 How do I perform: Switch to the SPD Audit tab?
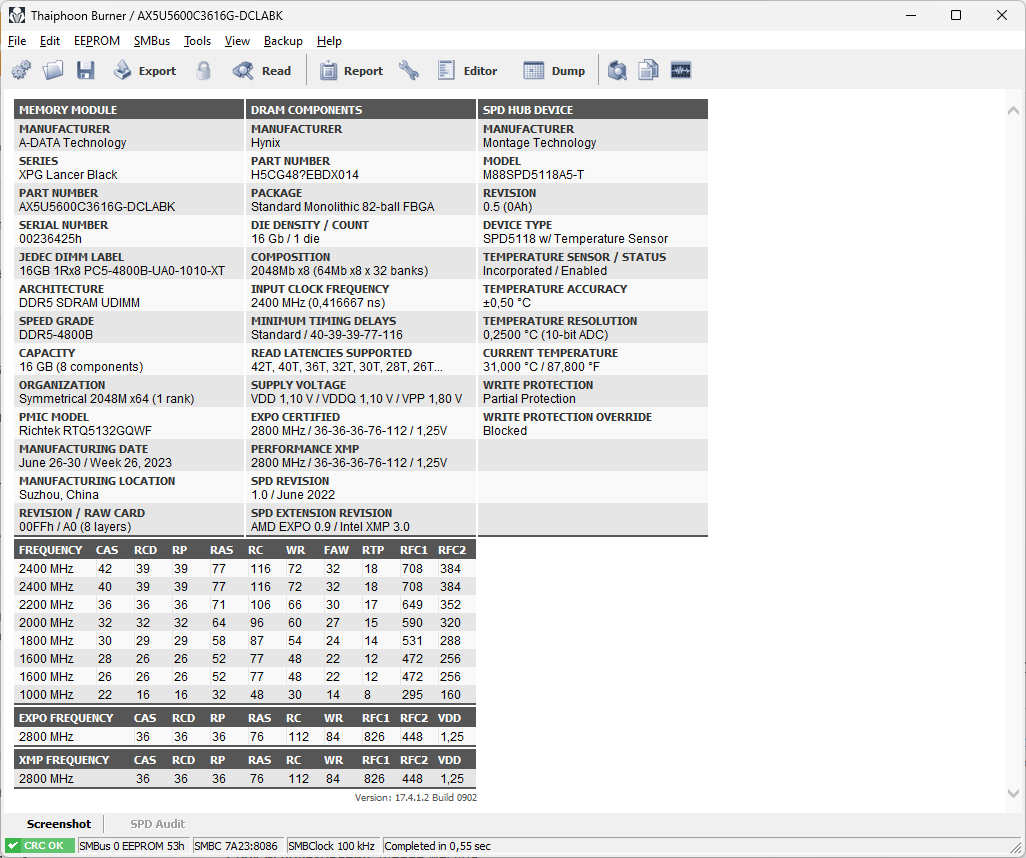point(157,824)
